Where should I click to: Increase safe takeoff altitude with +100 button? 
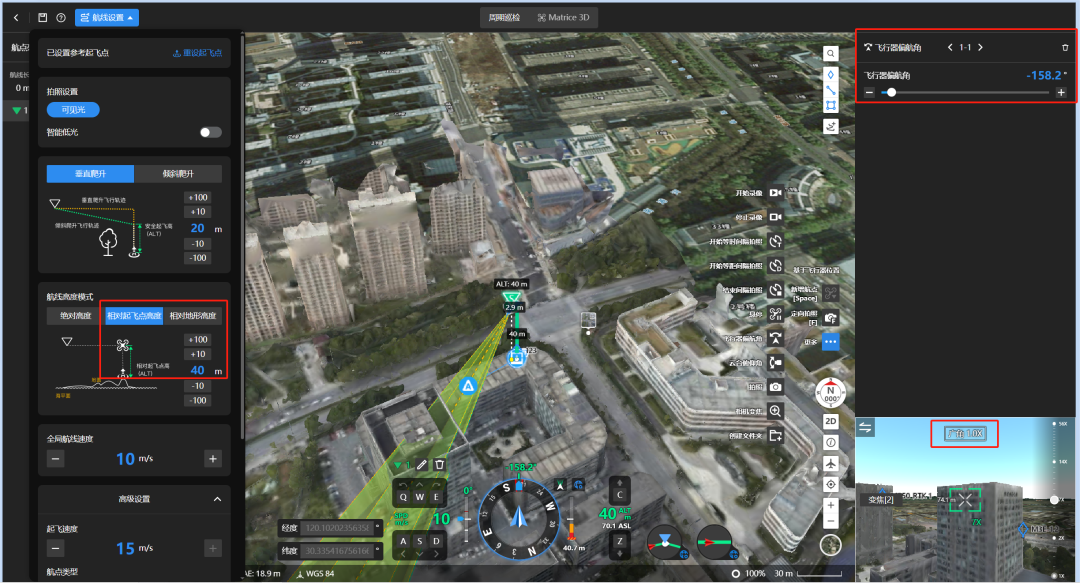point(198,198)
